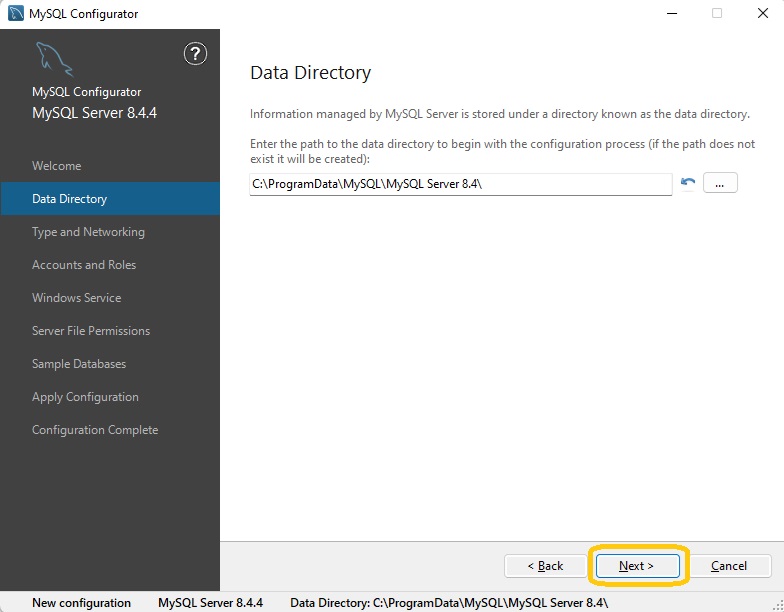Click the revert path arrow icon
The width and height of the screenshot is (784, 612).
coord(688,182)
